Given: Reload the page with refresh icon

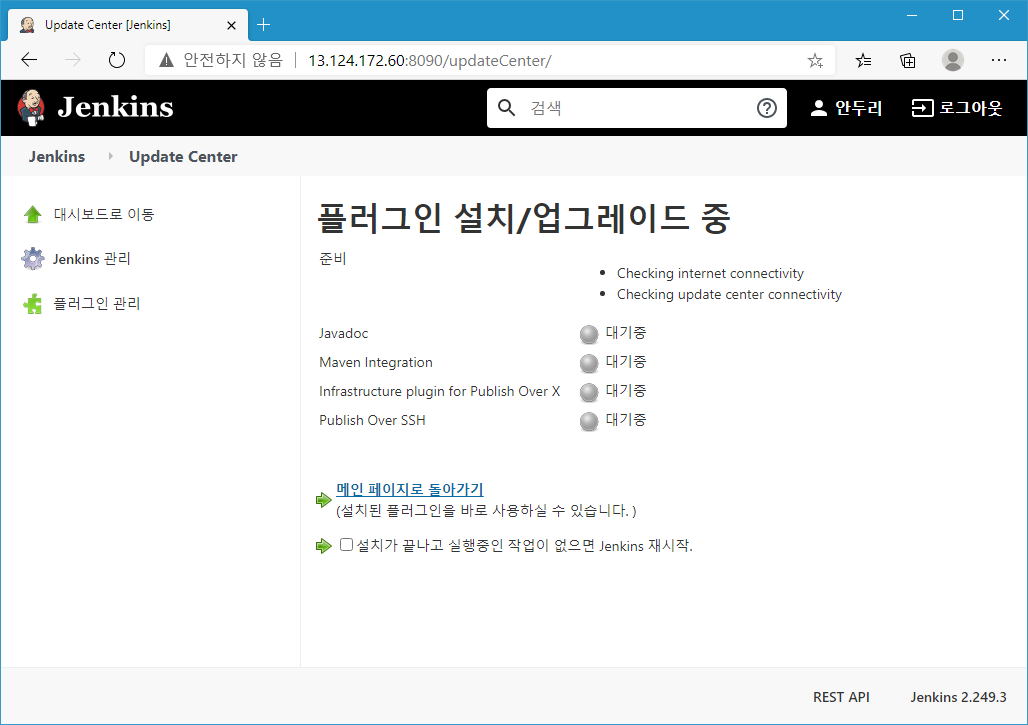Looking at the screenshot, I should tap(117, 60).
